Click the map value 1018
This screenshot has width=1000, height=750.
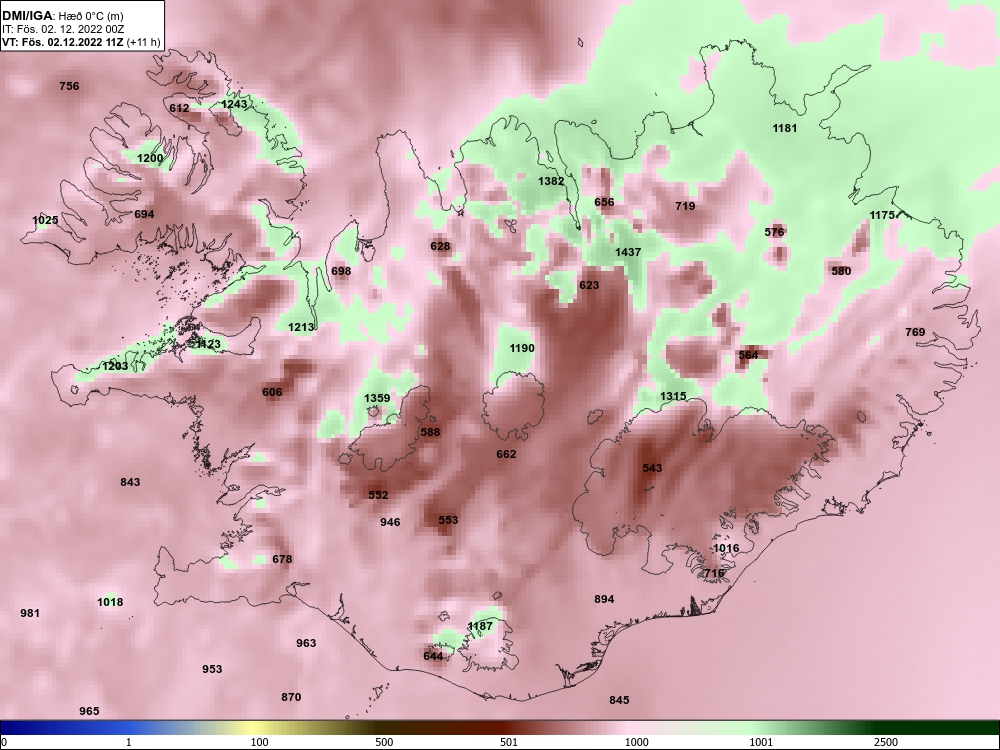110,602
